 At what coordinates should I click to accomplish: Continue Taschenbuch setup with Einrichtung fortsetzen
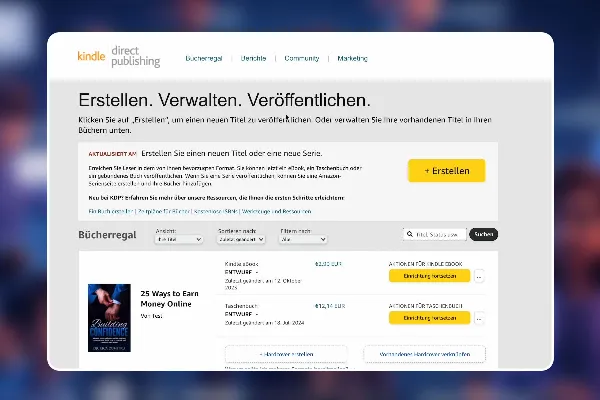[429, 318]
